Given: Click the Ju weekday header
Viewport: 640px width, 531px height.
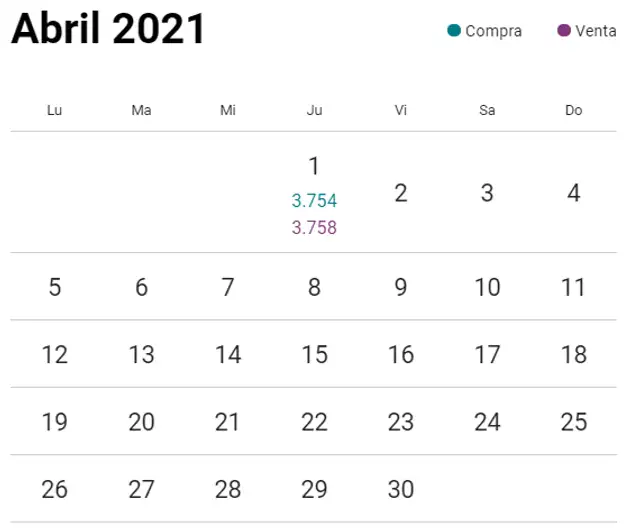Looking at the screenshot, I should click(x=314, y=110).
